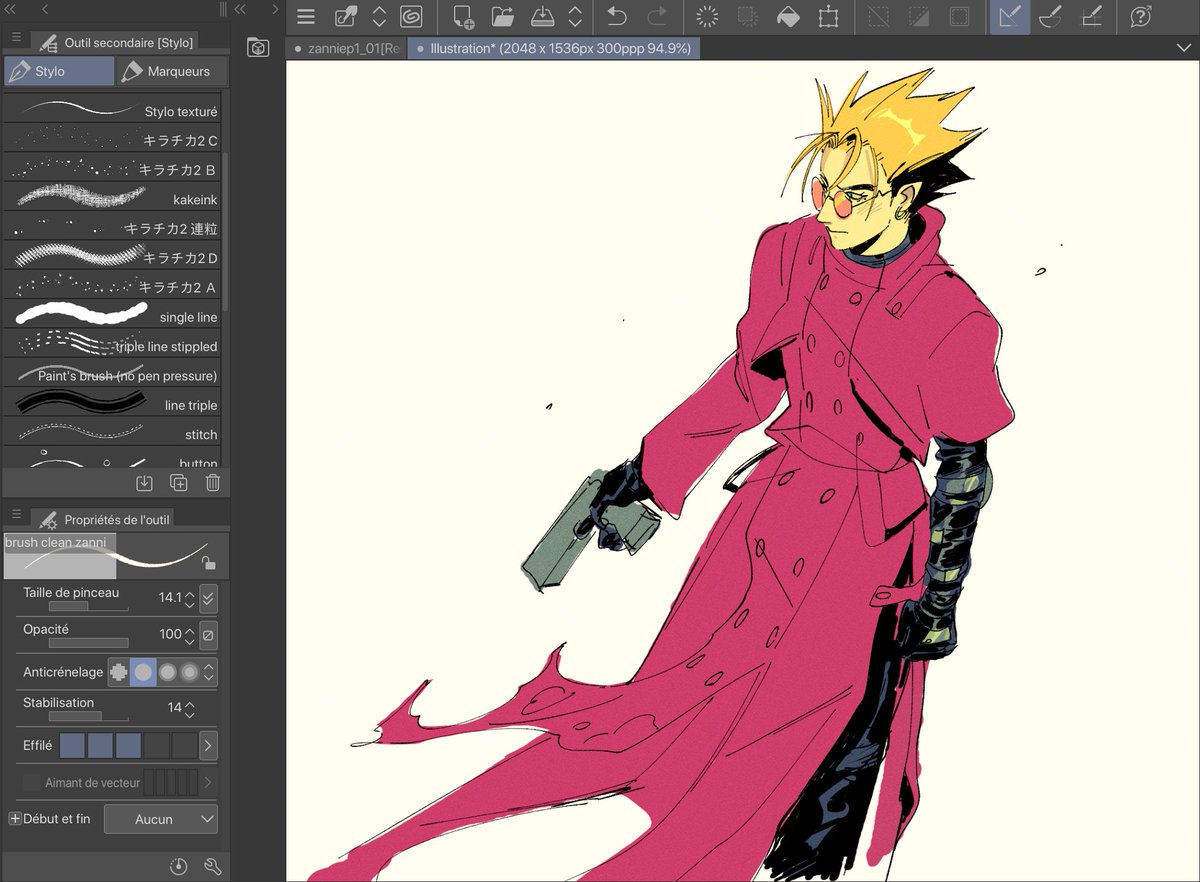
Task: Open the Outil secondaire [Stylo] palette tab
Action: (115, 42)
